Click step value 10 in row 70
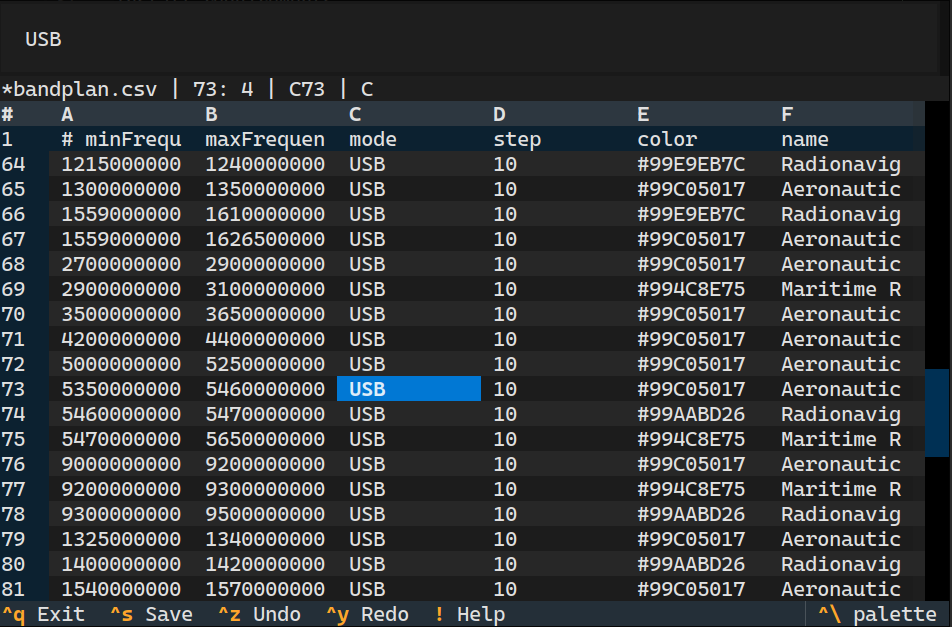Viewport: 952px width, 627px height. (x=505, y=314)
